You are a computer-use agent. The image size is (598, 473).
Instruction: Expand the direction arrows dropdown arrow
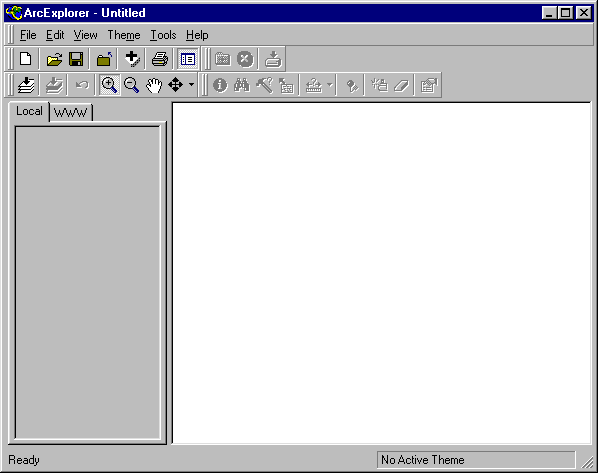point(191,85)
